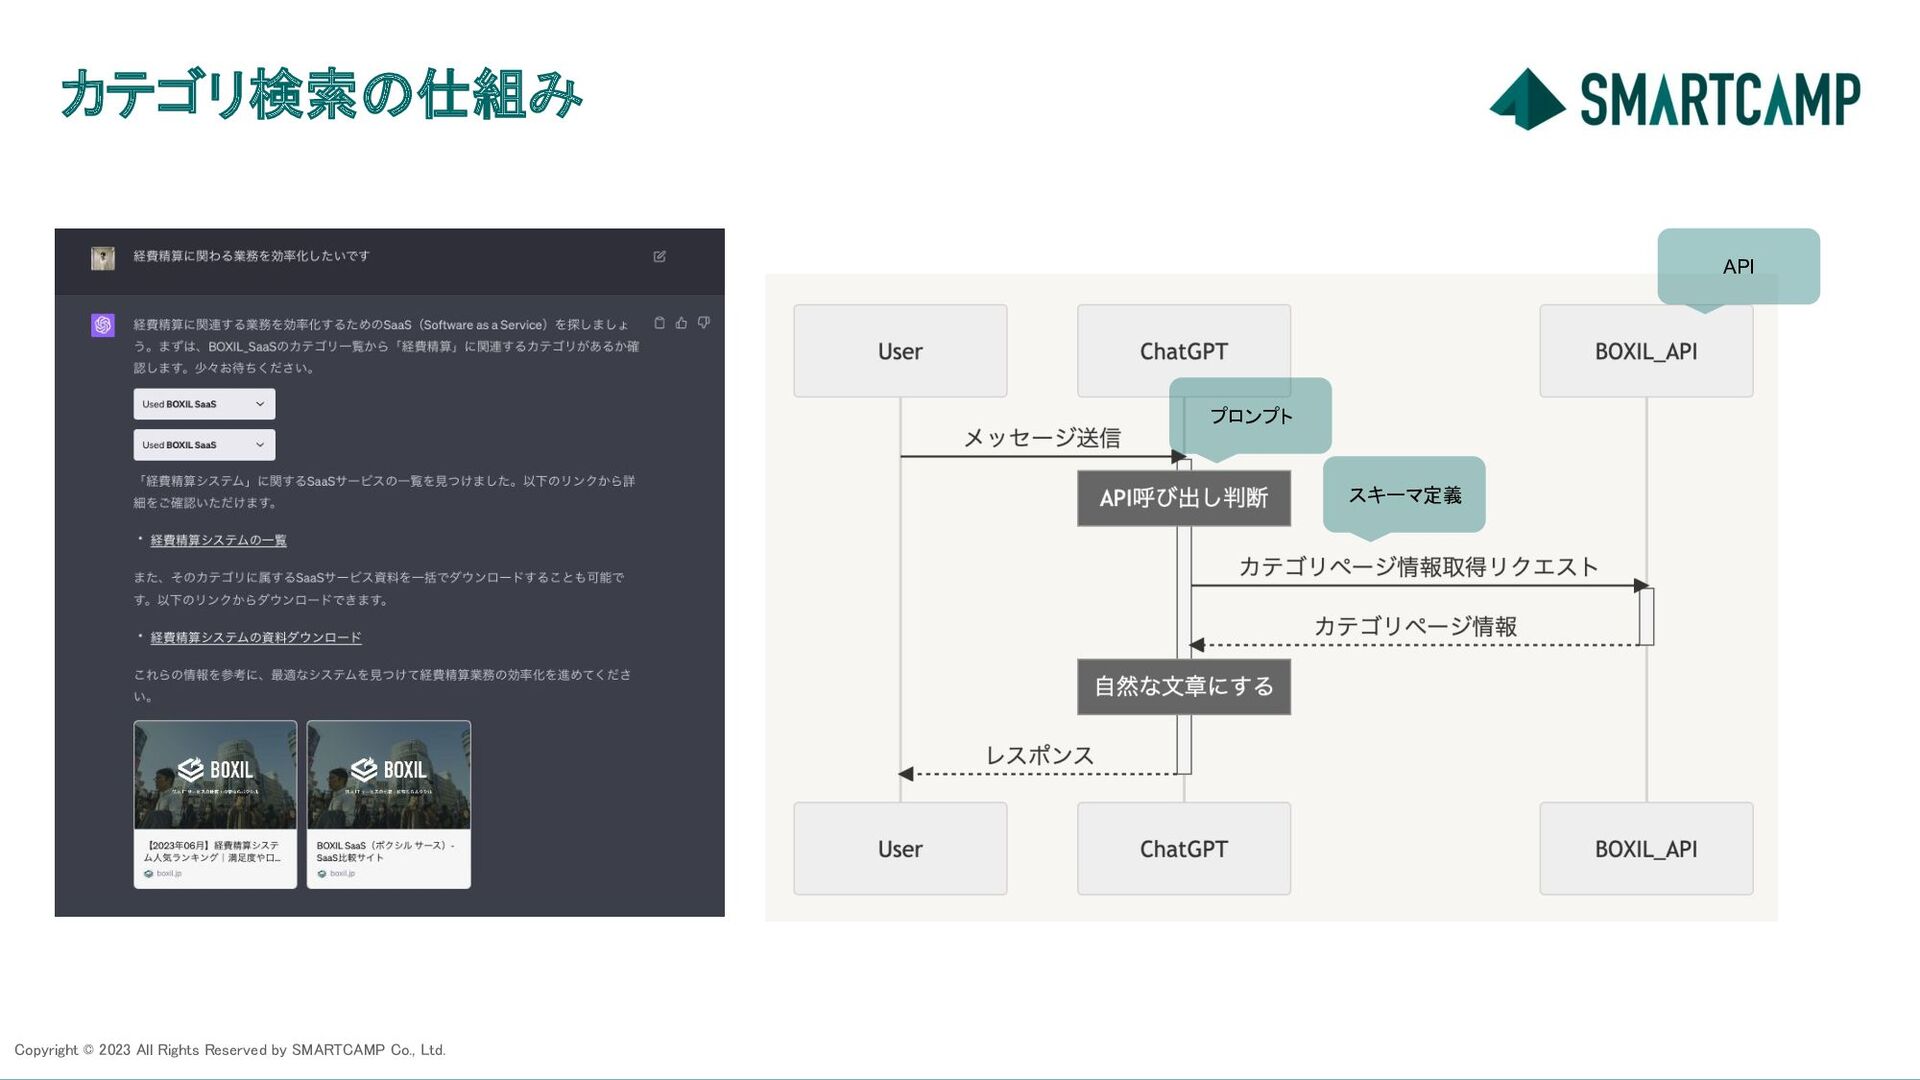The width and height of the screenshot is (1920, 1080).
Task: Click the copyright notice text
Action: tap(230, 1050)
